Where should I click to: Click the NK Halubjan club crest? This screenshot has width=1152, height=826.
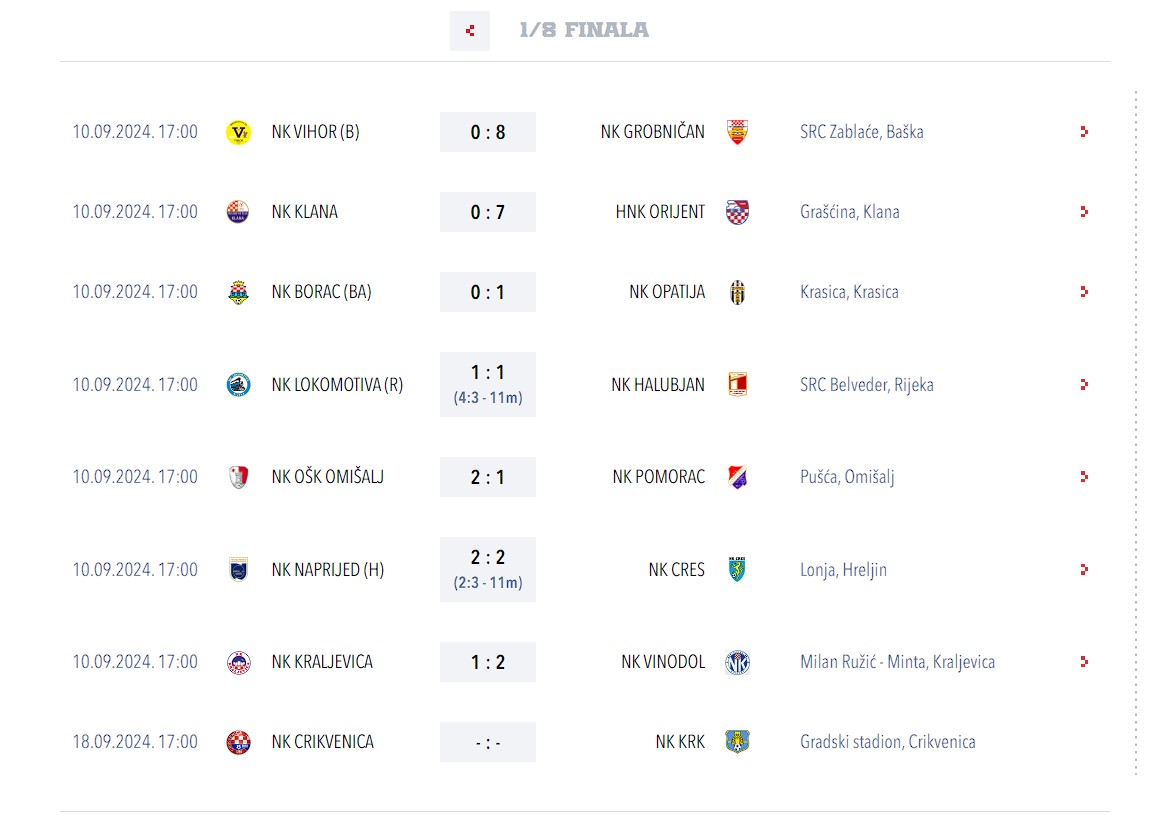(737, 385)
